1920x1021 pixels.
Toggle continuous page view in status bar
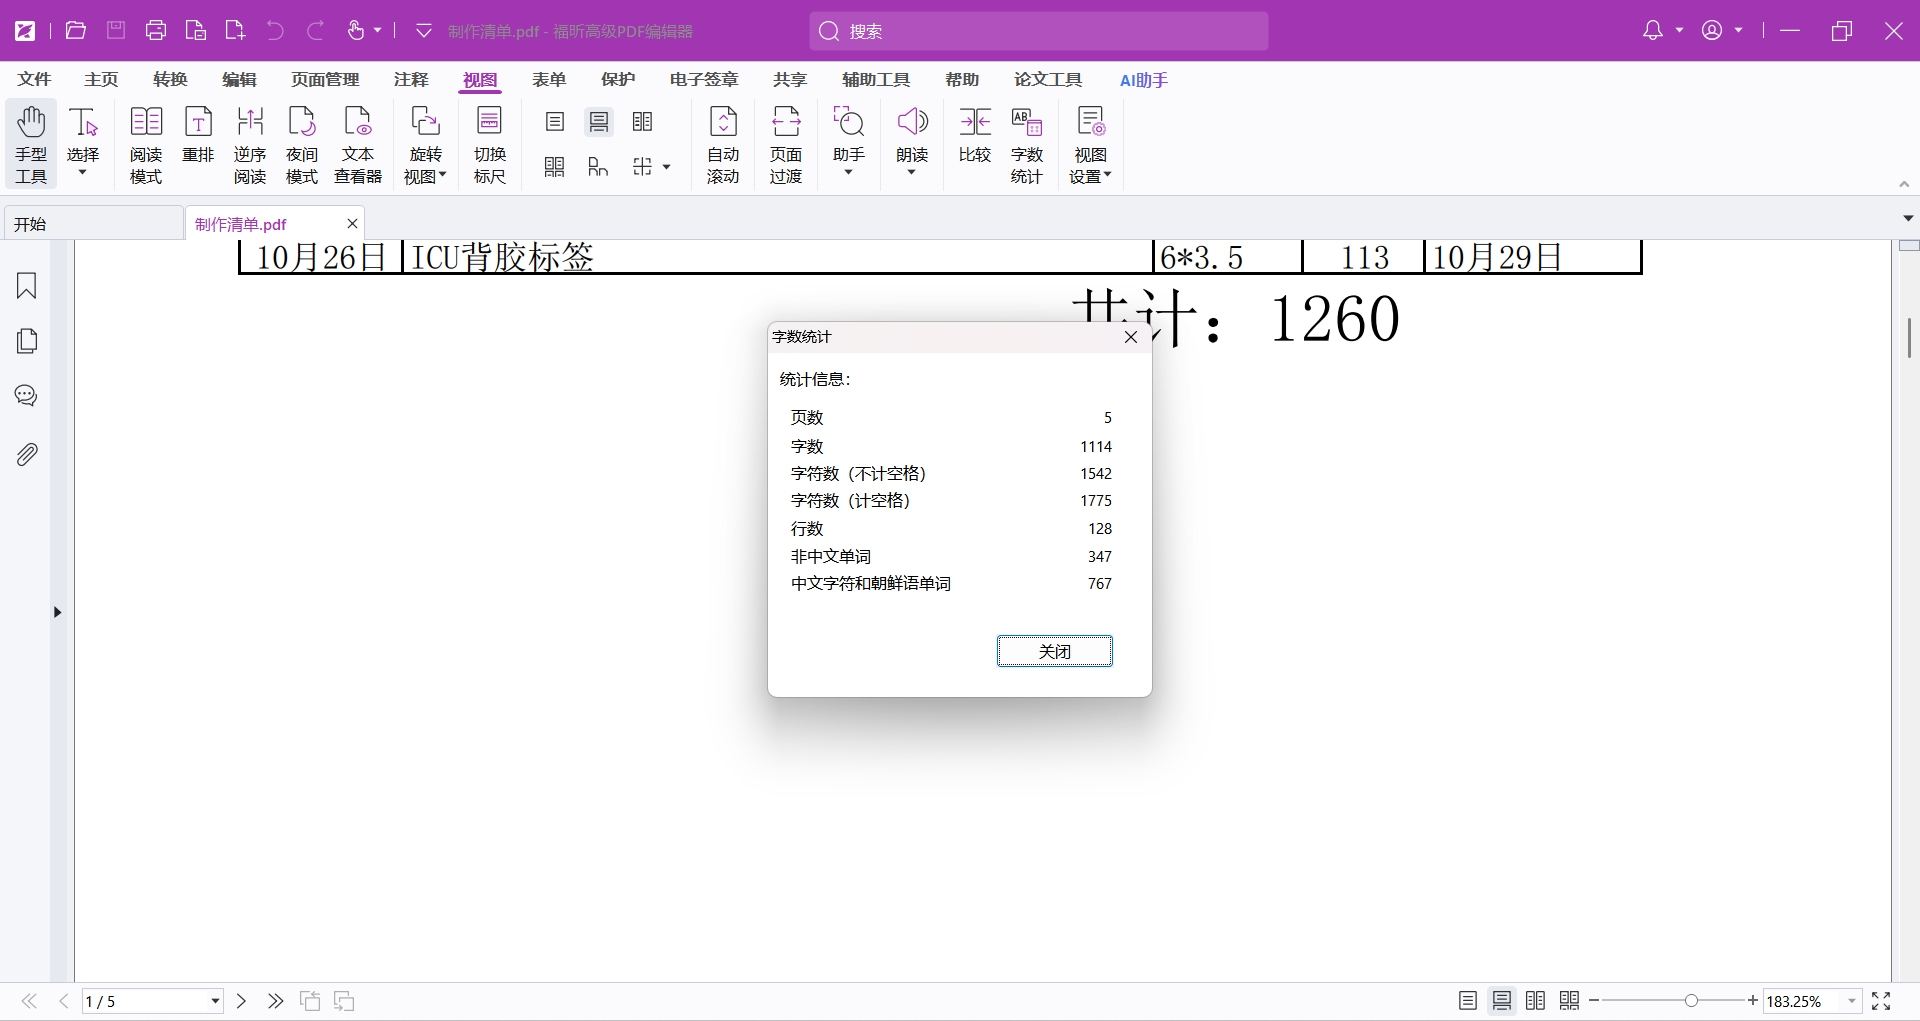coord(1501,1001)
